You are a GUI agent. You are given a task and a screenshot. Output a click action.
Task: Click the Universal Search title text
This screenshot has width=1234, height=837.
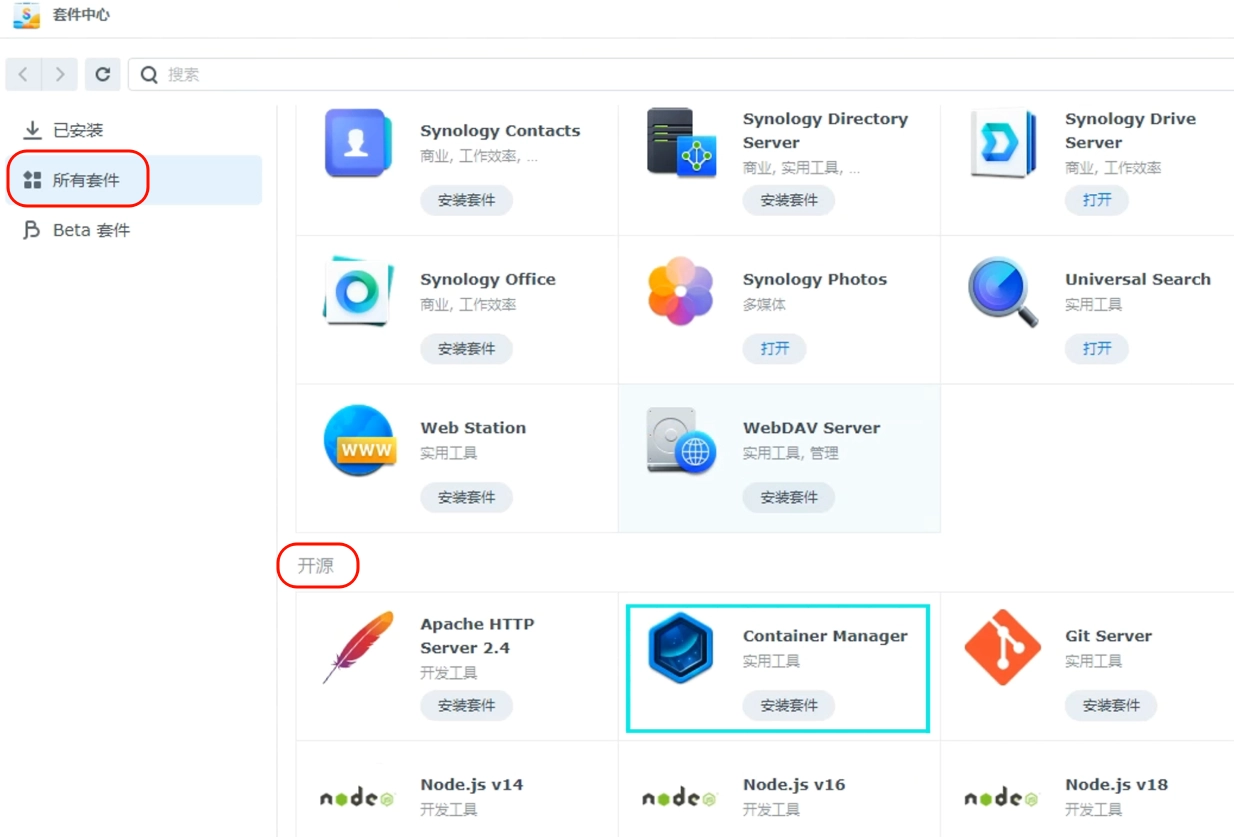[1138, 280]
